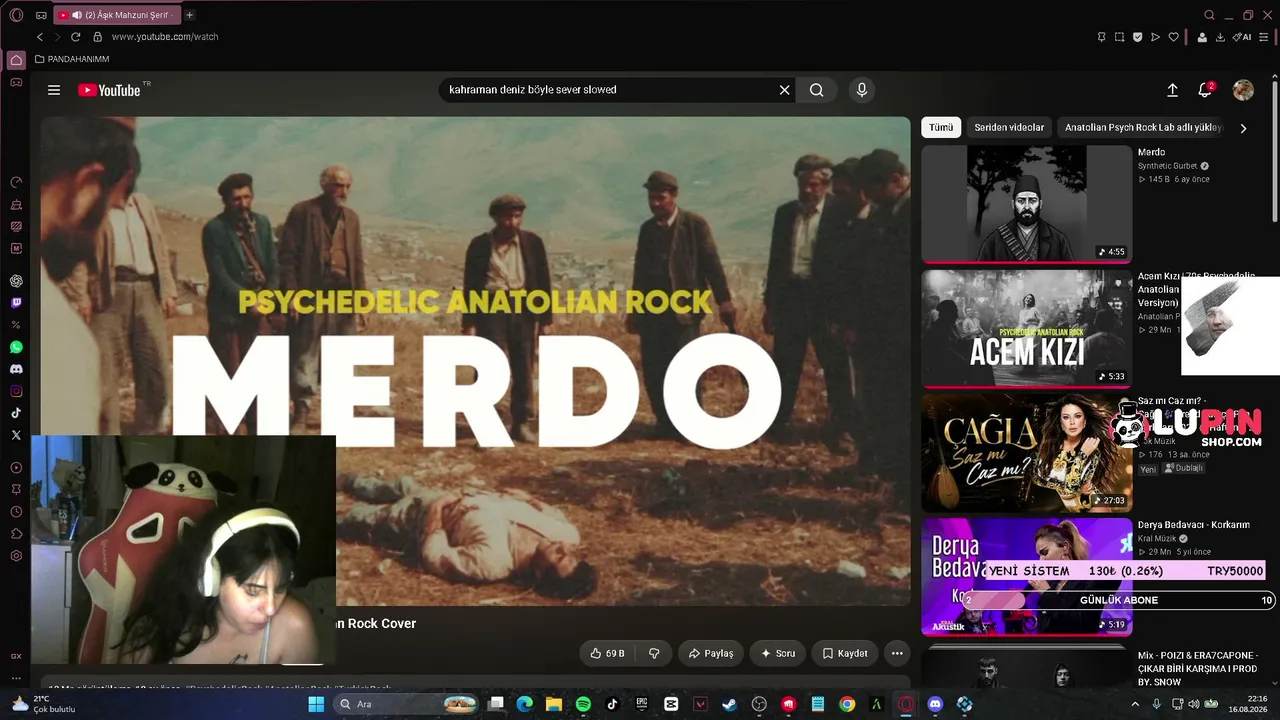Open the sidebar home start page button
Screen dimensions: 1280x720
click(x=16, y=60)
